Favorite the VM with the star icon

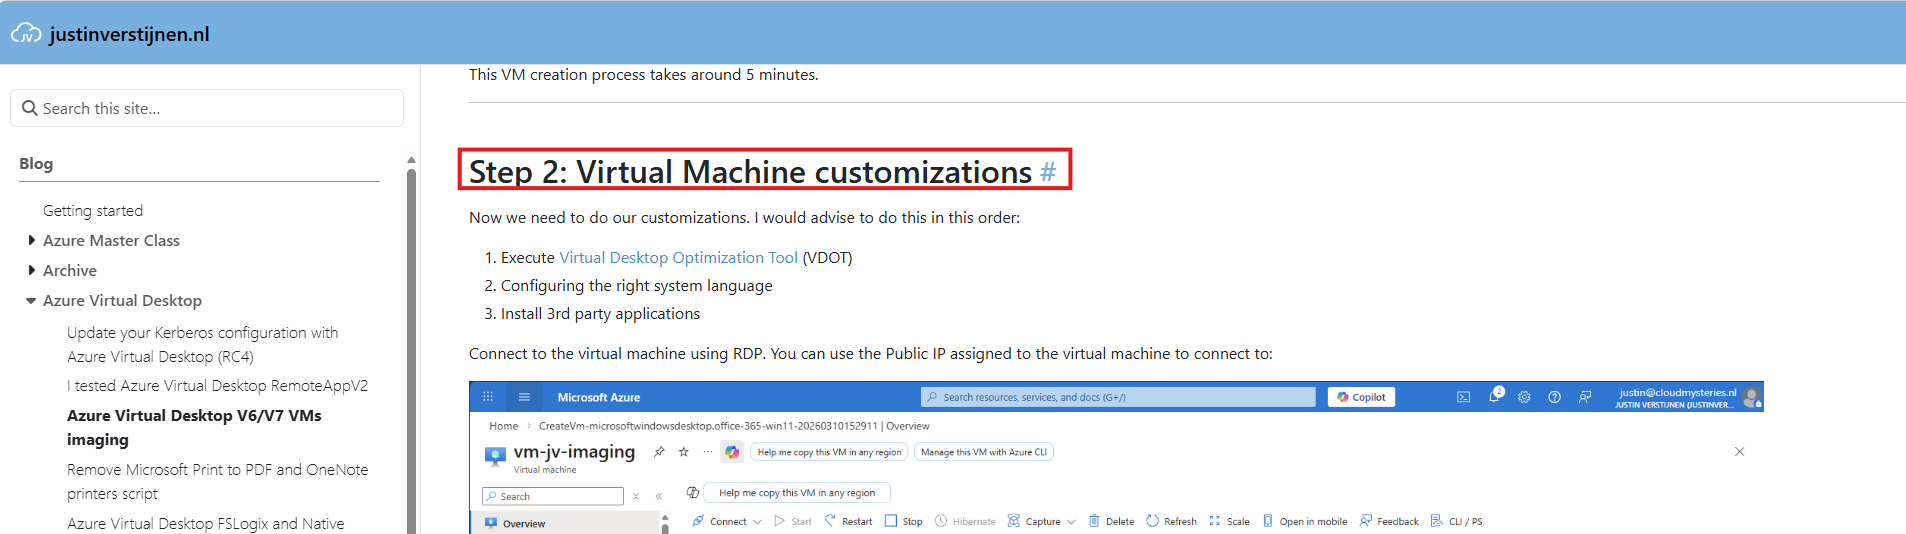684,452
